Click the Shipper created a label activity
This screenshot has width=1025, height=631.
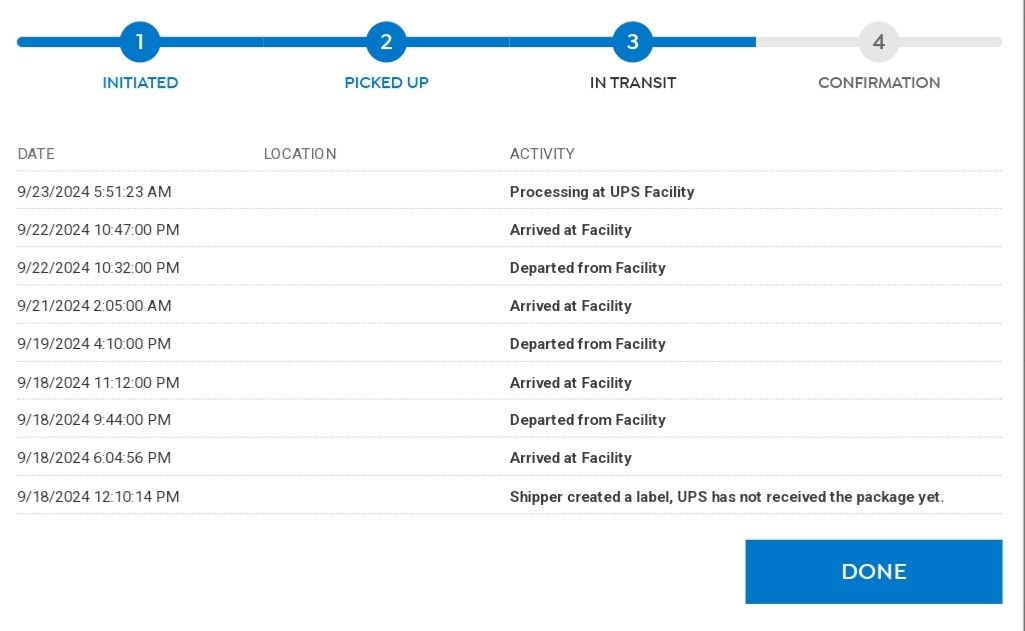(727, 496)
